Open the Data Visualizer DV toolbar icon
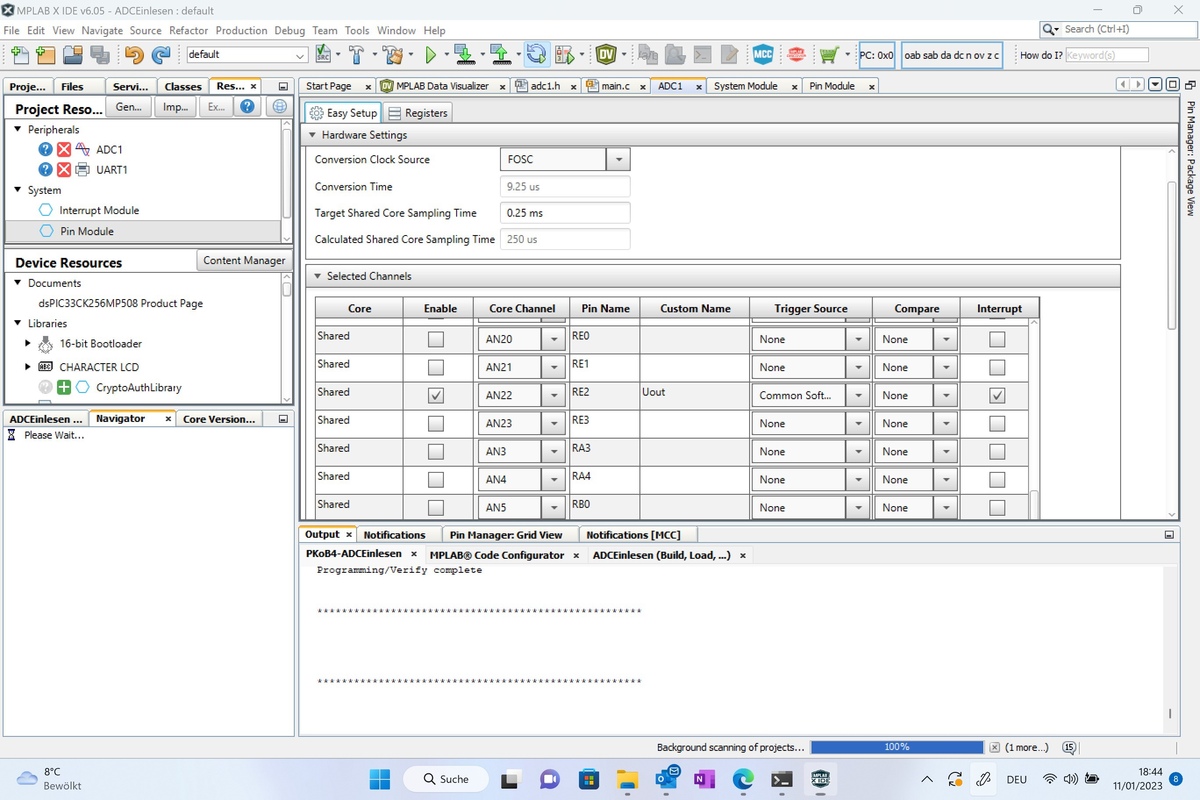The image size is (1200, 800). 606,54
